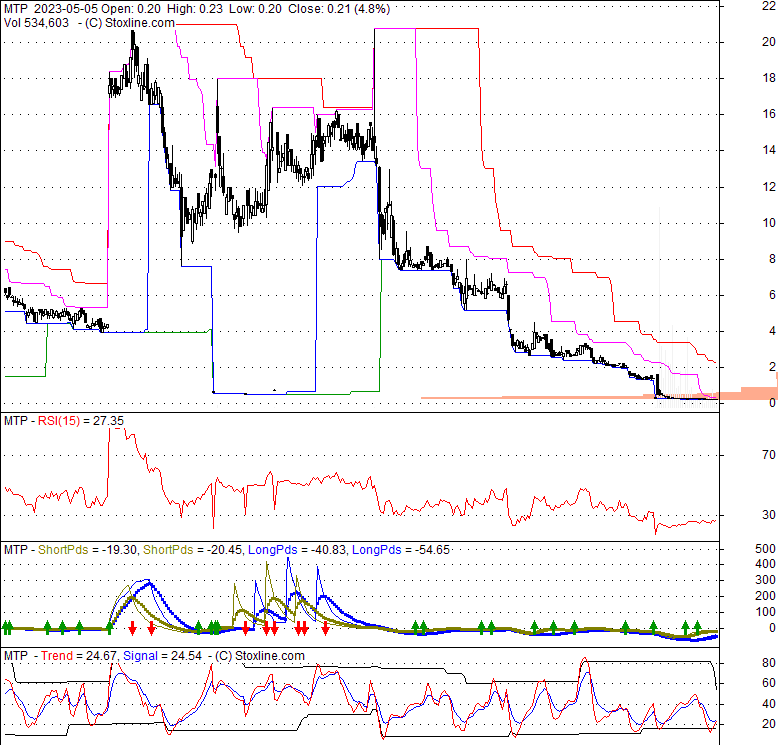Image resolution: width=780 pixels, height=745 pixels.
Task: Click the ShortPds = -20.45 readout
Action: click(x=192, y=550)
